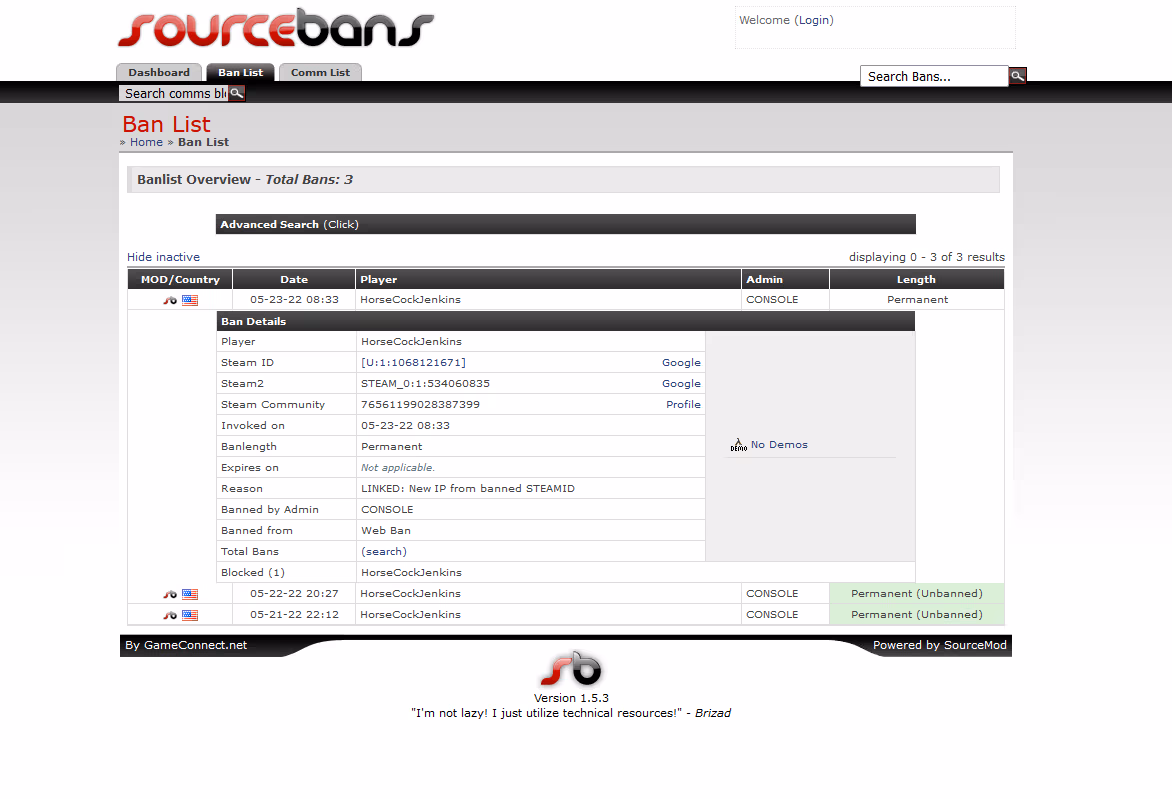Click the mod icon in 05-21-22 22:12 row
The width and height of the screenshot is (1172, 799).
pos(170,615)
